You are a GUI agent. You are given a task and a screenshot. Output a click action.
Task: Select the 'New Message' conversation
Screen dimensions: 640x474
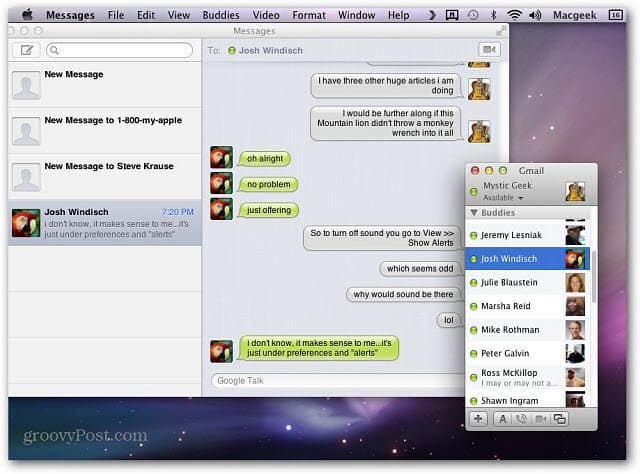pyautogui.click(x=104, y=85)
